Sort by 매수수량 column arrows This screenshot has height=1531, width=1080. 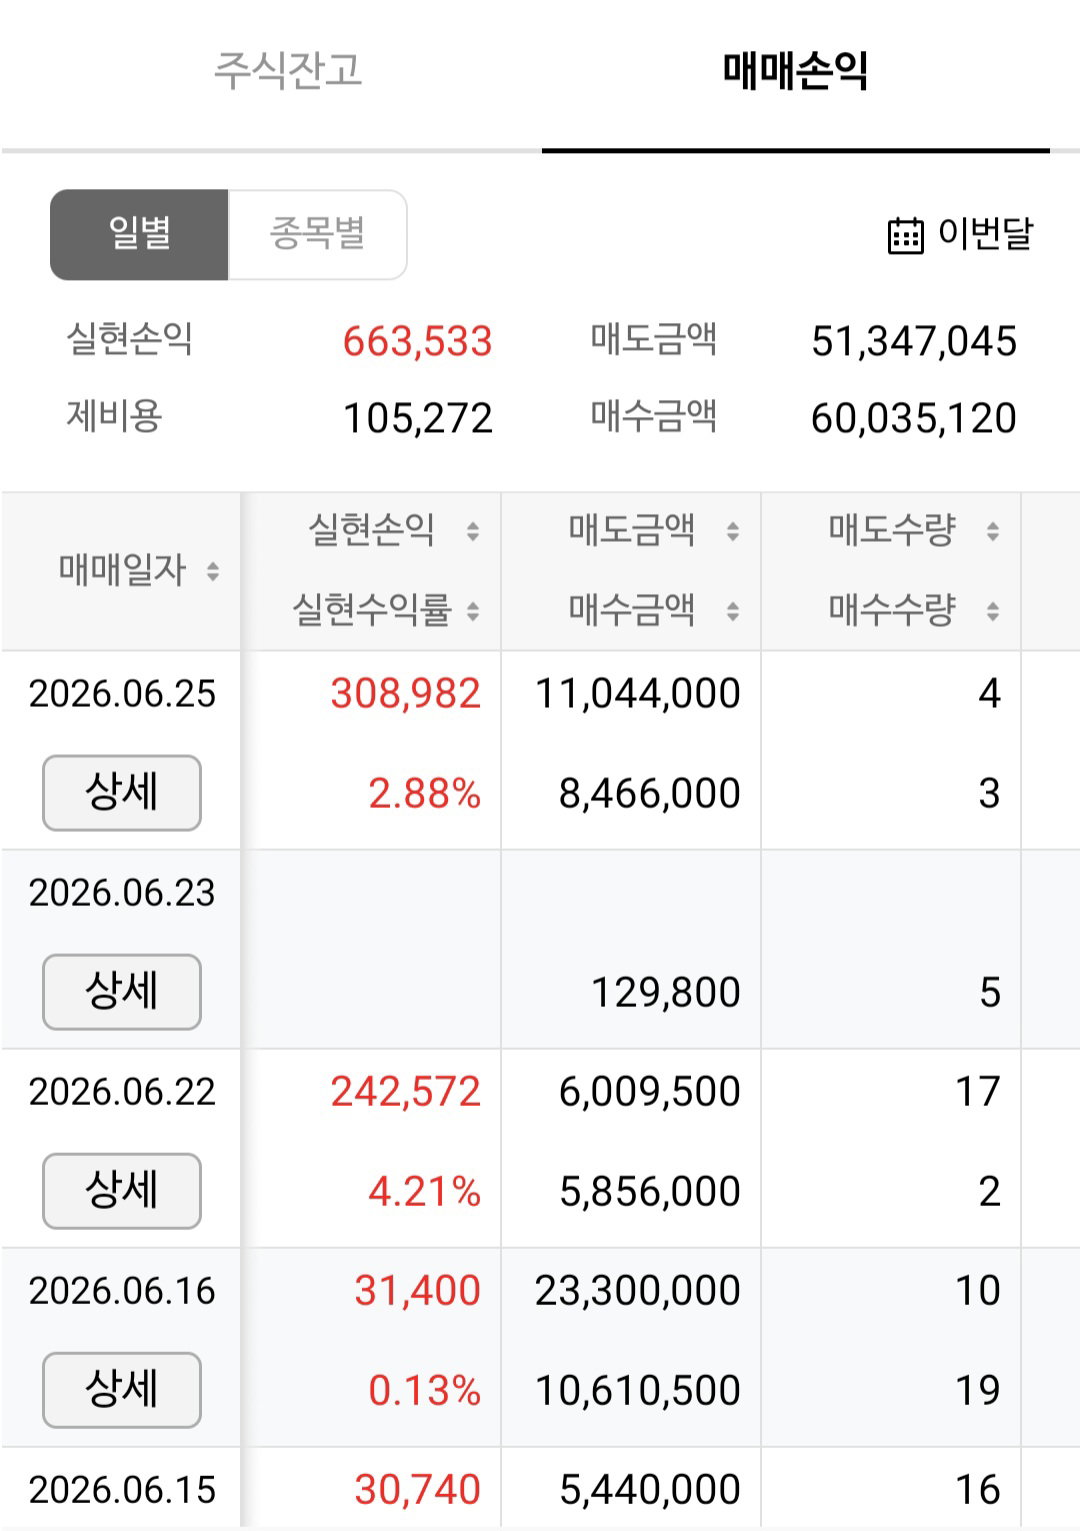pyautogui.click(x=993, y=611)
